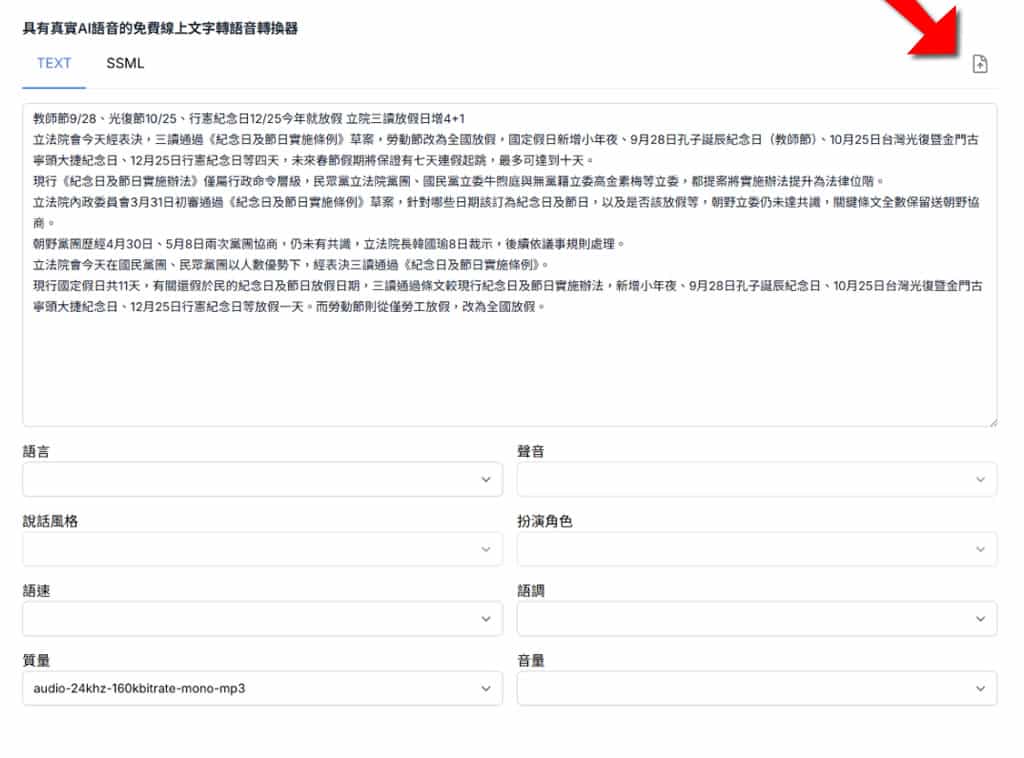The width and height of the screenshot is (1024, 758).
Task: Click the 語言 field label
Action: [36, 451]
